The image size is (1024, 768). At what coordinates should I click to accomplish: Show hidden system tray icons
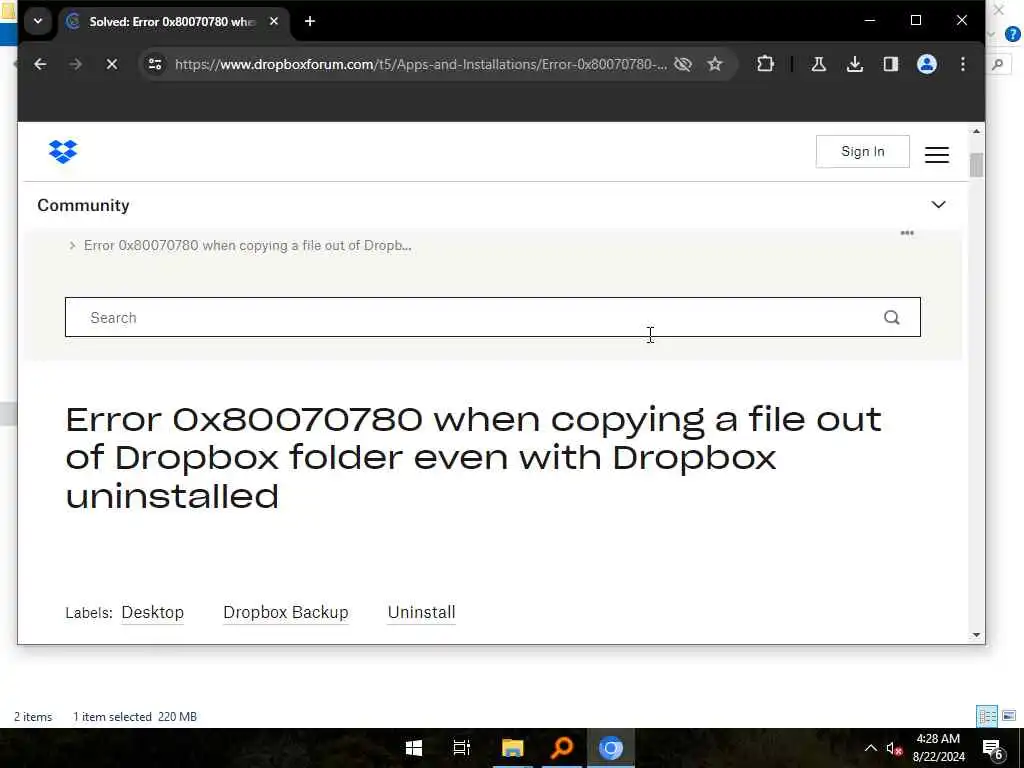[x=871, y=748]
